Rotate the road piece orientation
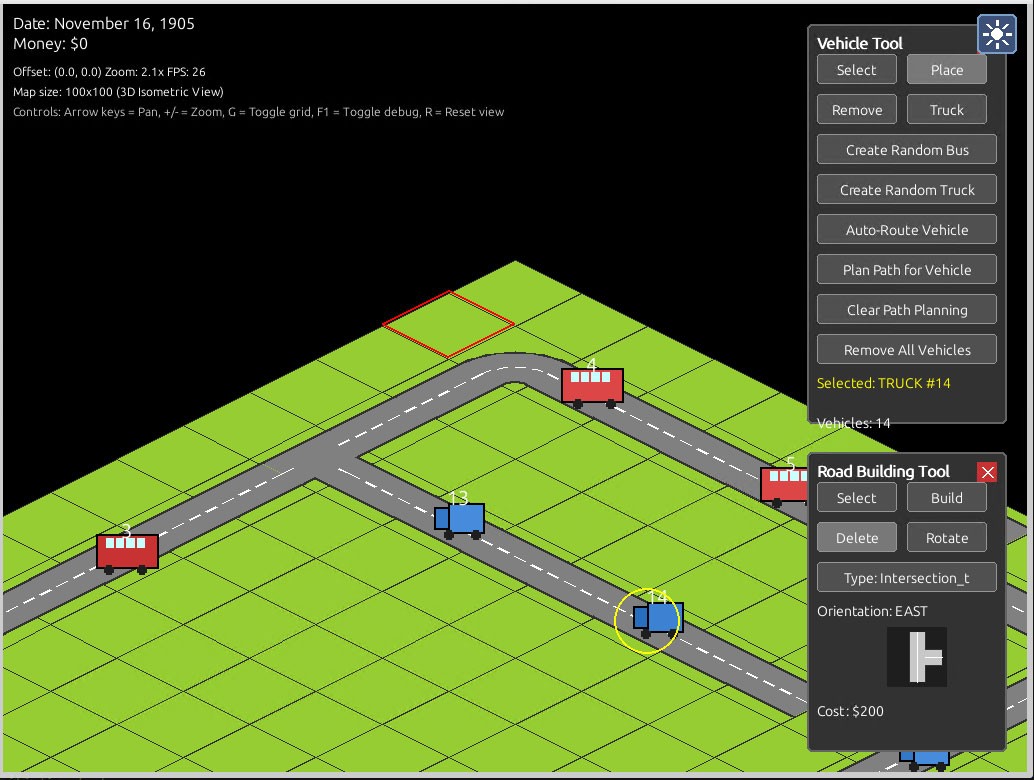The image size is (1034, 780). 946,537
